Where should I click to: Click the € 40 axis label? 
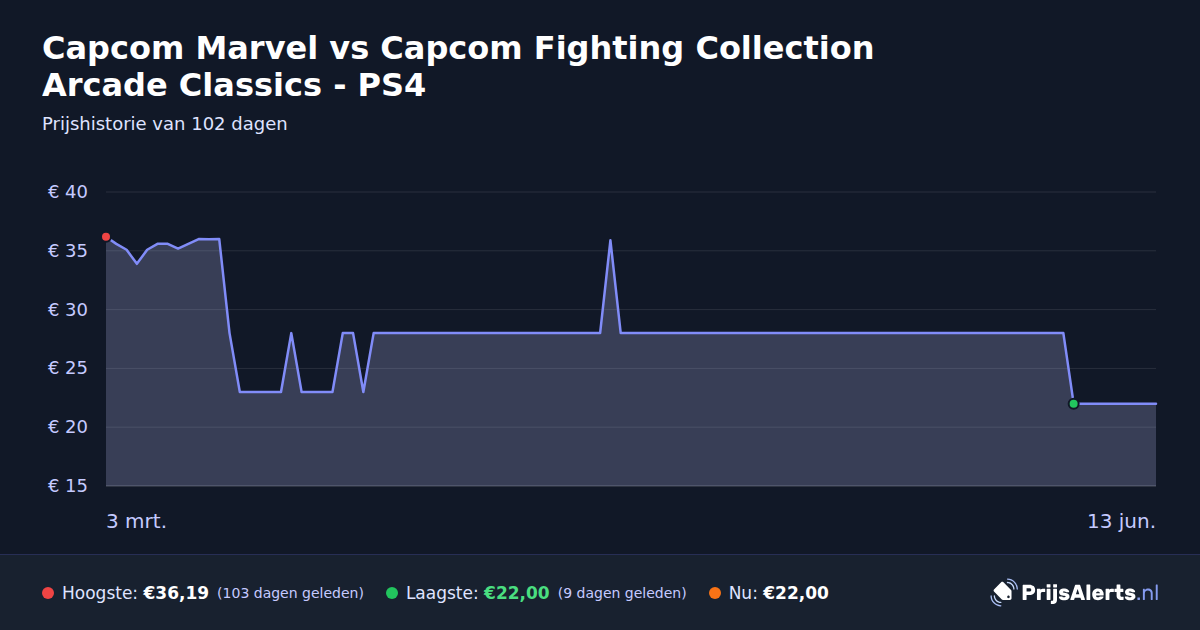(x=68, y=192)
